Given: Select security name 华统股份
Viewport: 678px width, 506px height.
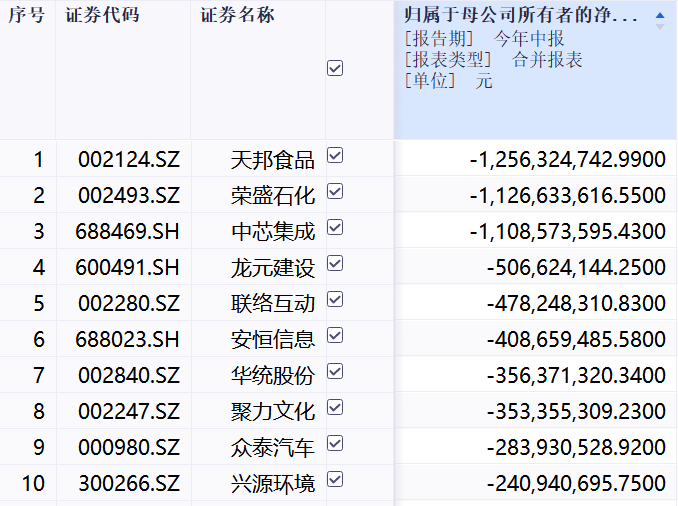Looking at the screenshot, I should [273, 375].
